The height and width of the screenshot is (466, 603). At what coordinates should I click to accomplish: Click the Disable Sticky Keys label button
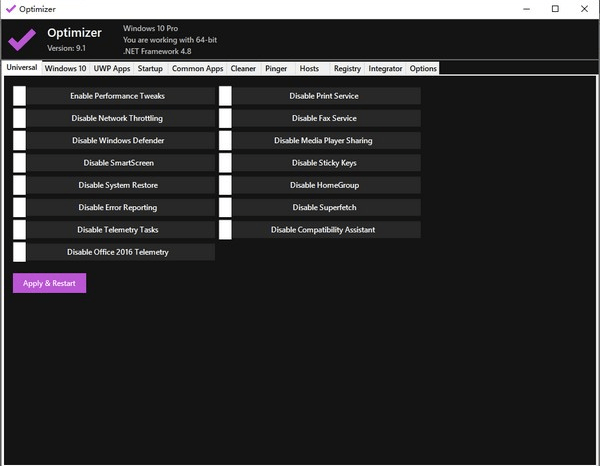point(326,163)
